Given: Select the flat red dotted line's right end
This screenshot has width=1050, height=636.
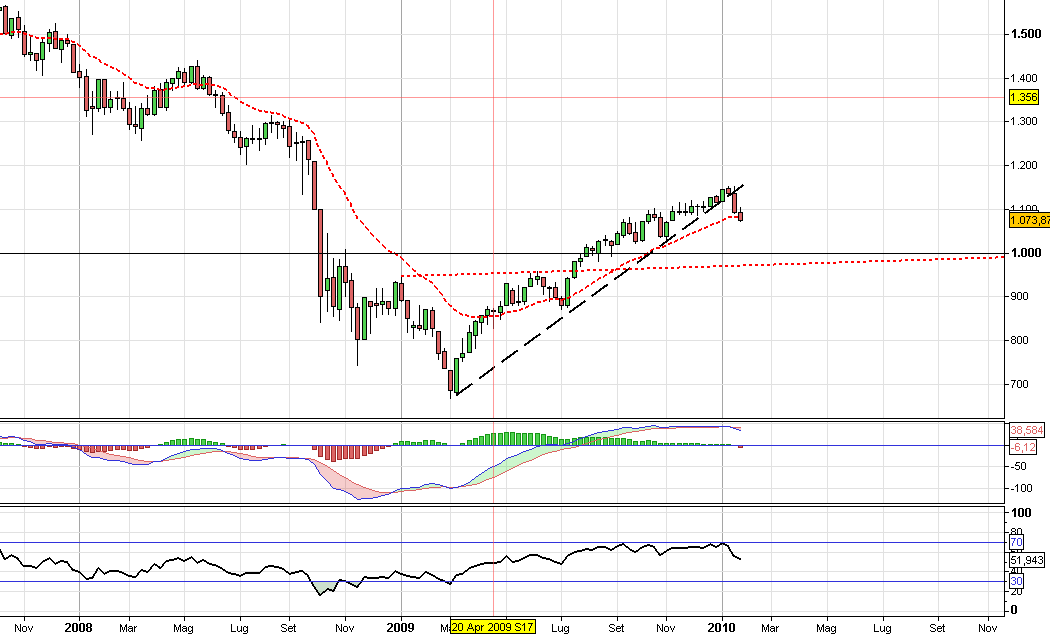Looking at the screenshot, I should pyautogui.click(x=1000, y=257).
